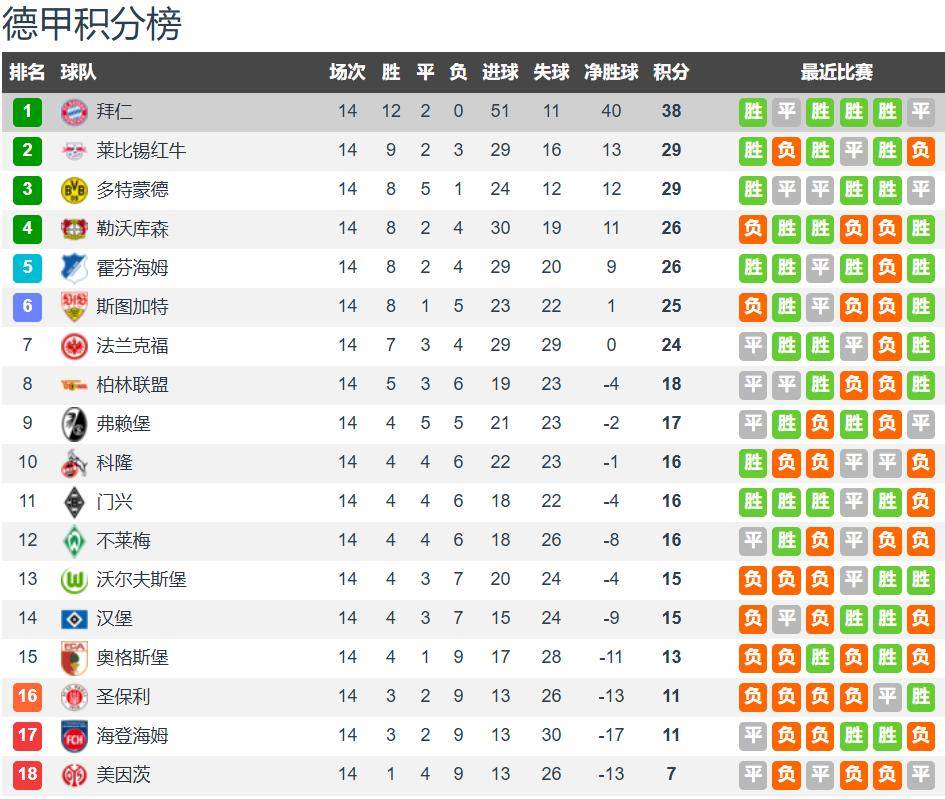Click the green rank 1 badge
Viewport: 945px width, 799px height.
coord(27,111)
